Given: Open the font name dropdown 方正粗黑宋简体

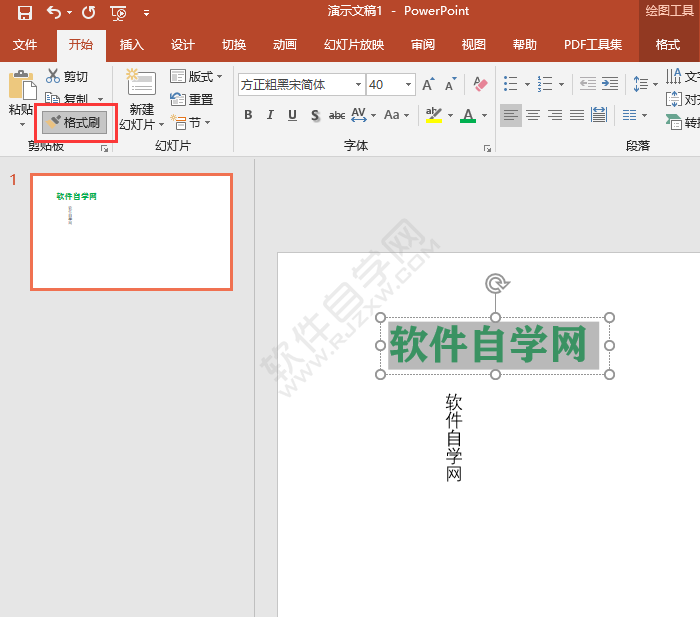Looking at the screenshot, I should click(358, 85).
